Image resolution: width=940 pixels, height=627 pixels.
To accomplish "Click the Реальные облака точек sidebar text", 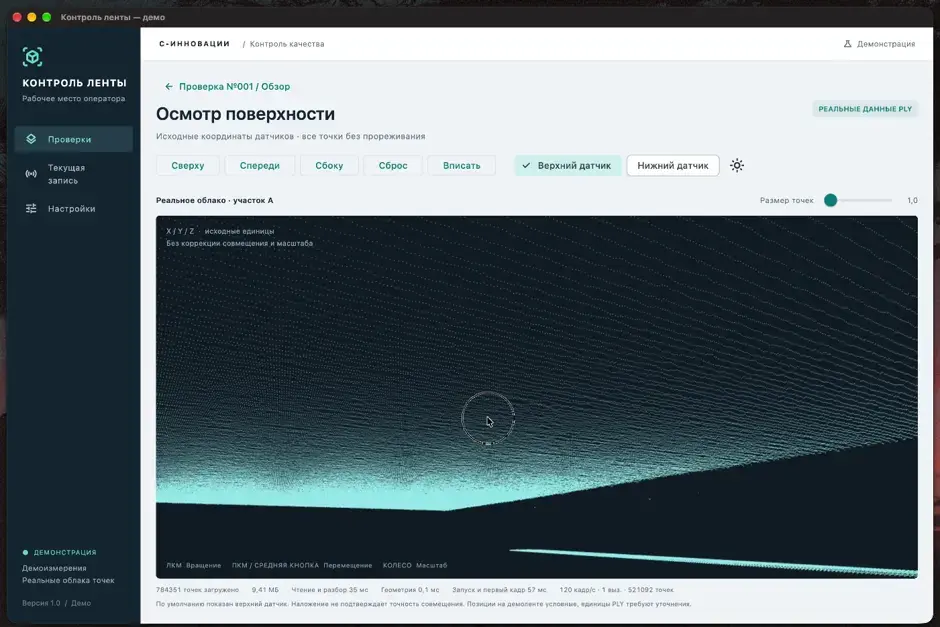I will (68, 580).
